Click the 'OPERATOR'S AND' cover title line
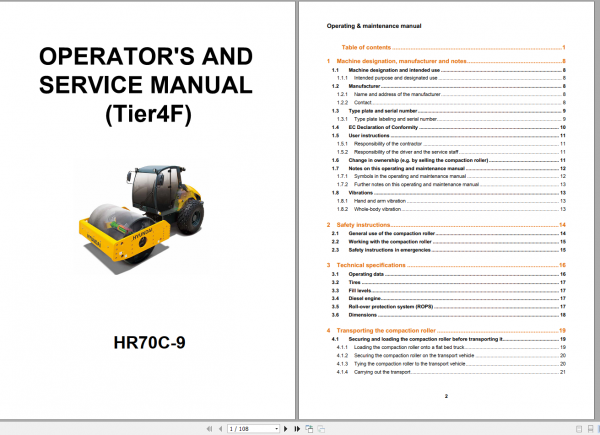The width and height of the screenshot is (600, 435). tap(146, 56)
